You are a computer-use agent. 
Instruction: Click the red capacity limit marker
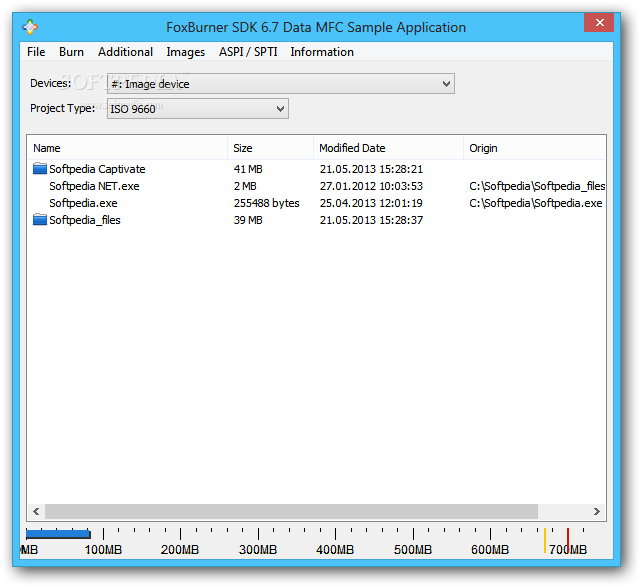[568, 540]
